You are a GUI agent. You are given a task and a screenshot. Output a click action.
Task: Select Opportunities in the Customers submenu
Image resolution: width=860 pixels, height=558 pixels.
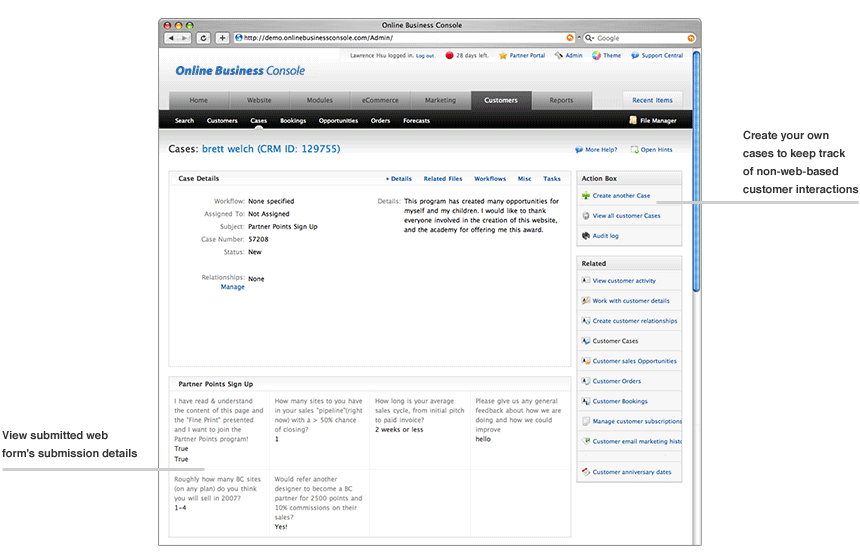[338, 121]
